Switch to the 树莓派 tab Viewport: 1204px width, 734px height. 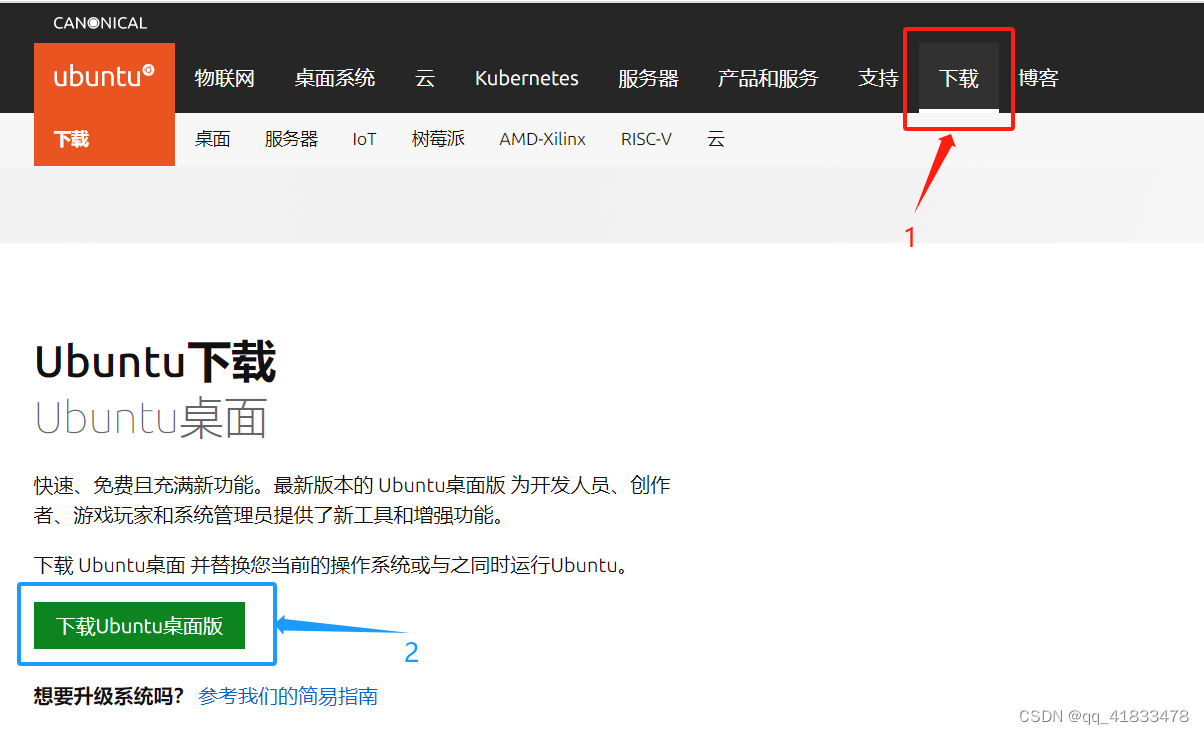pos(438,139)
